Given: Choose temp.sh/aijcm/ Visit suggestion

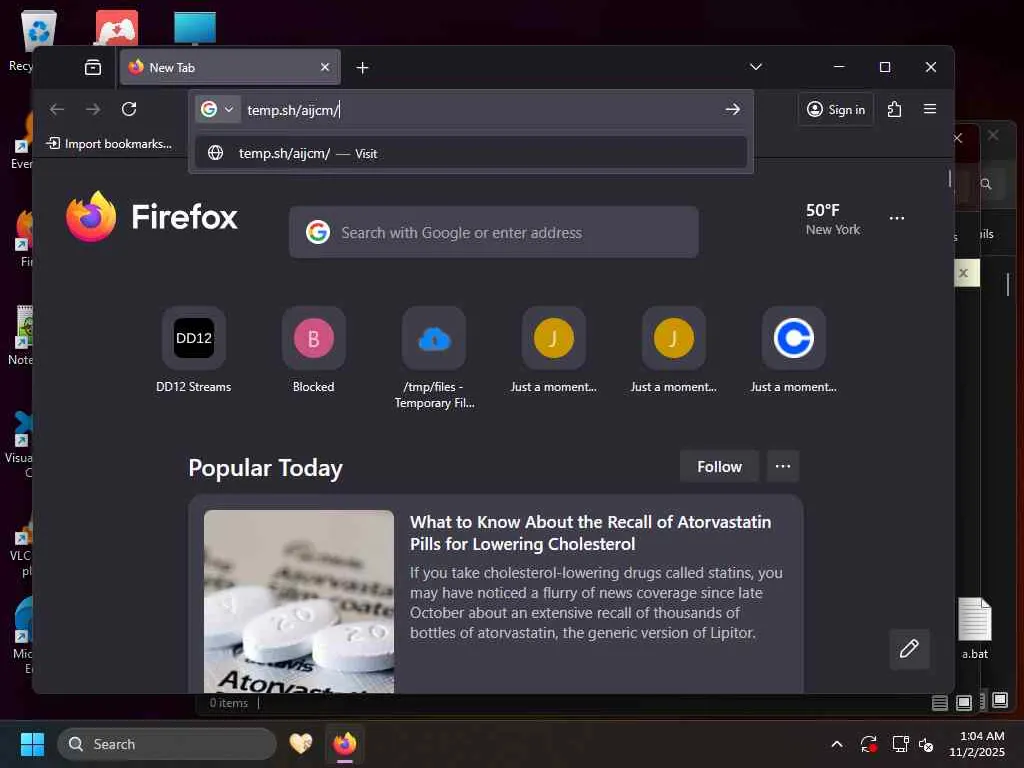Looking at the screenshot, I should [x=471, y=153].
